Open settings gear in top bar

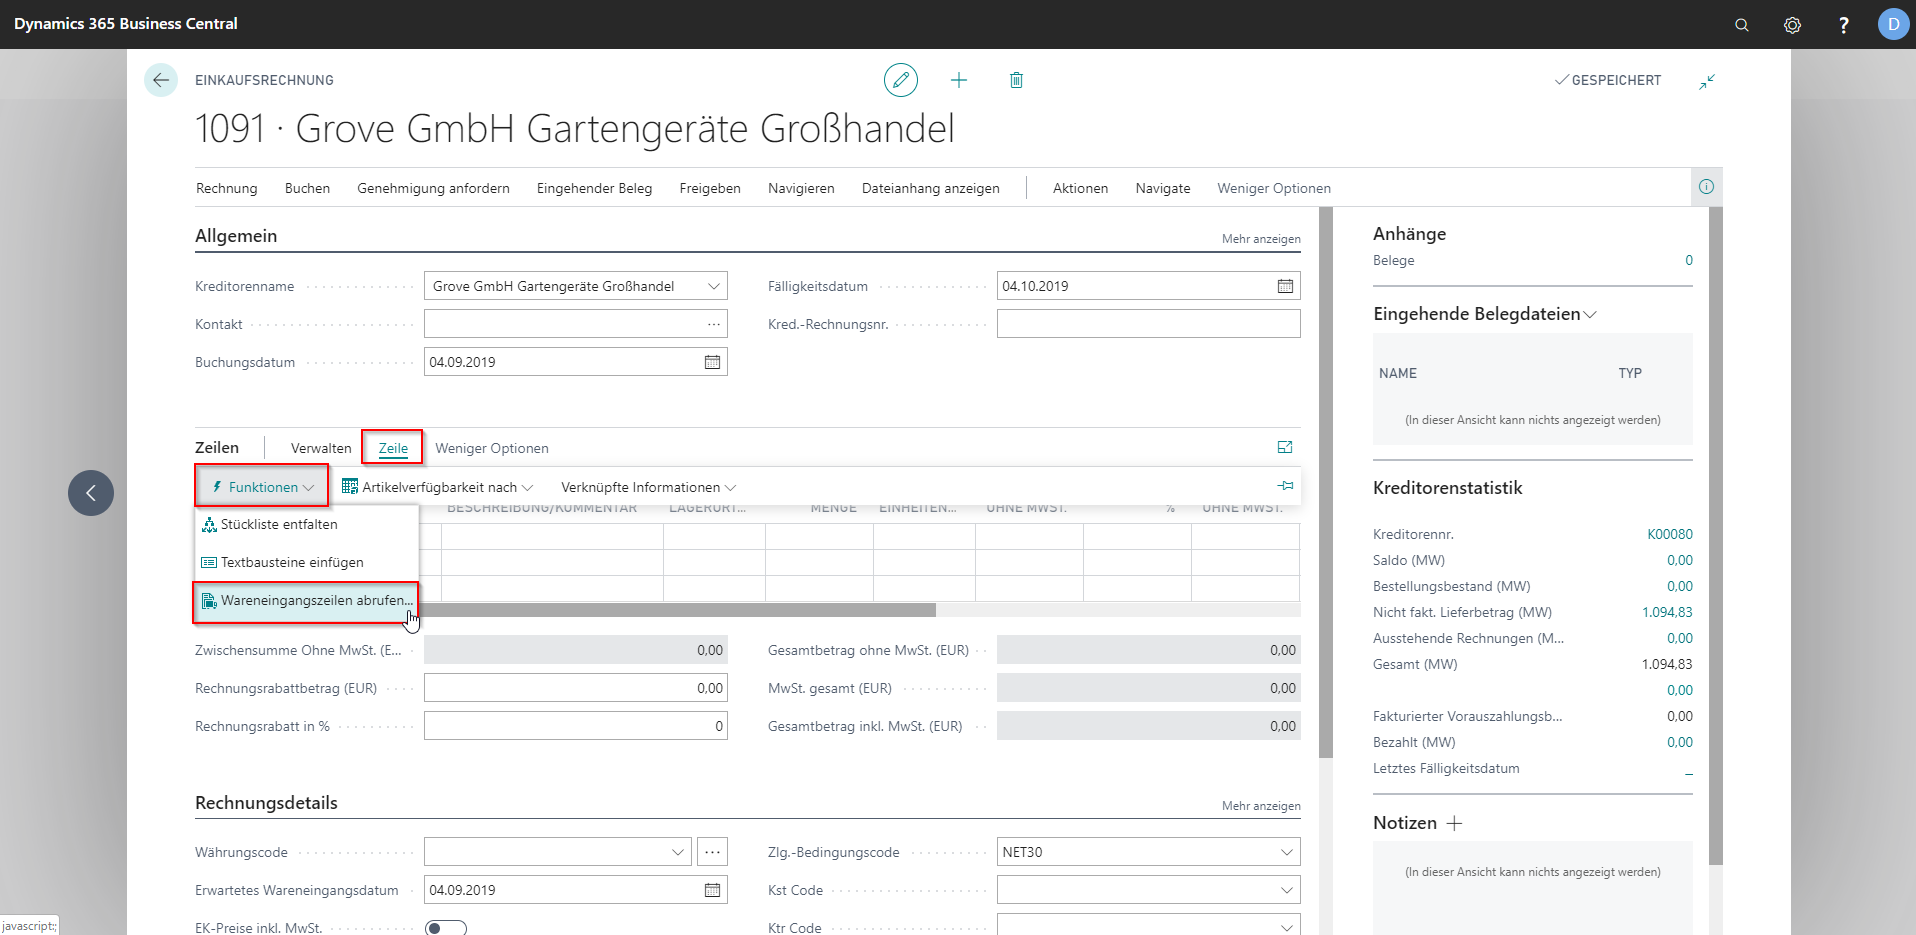pyautogui.click(x=1793, y=25)
